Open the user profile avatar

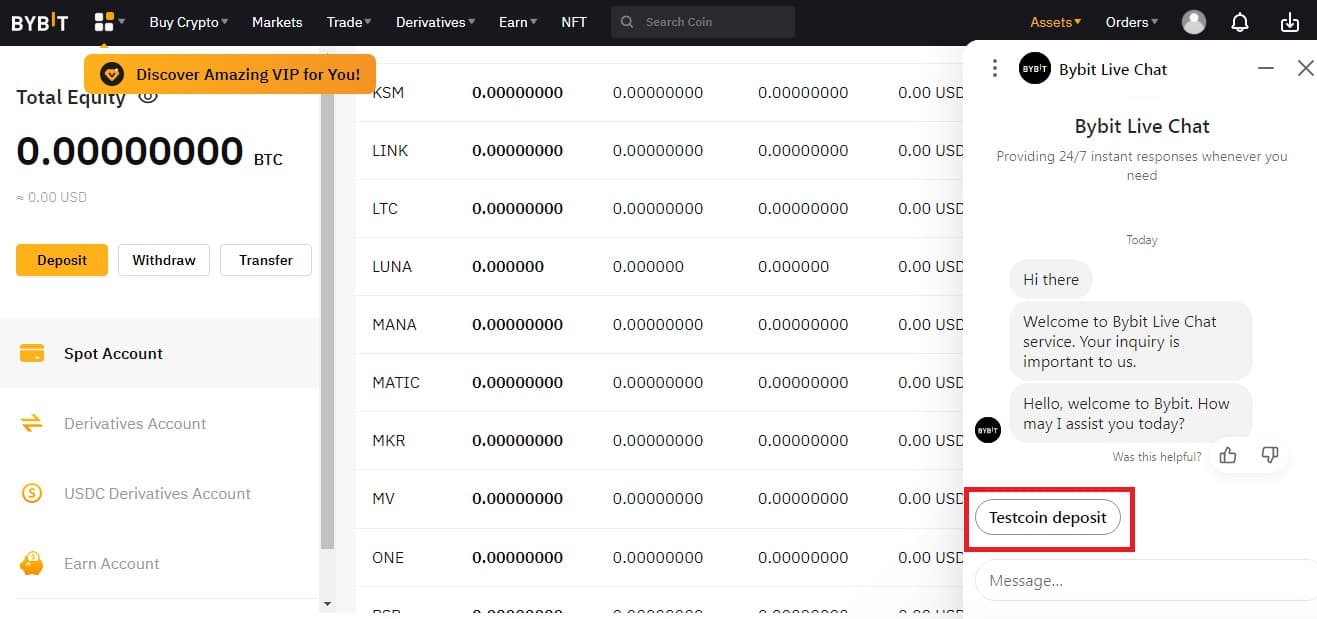(x=1194, y=22)
